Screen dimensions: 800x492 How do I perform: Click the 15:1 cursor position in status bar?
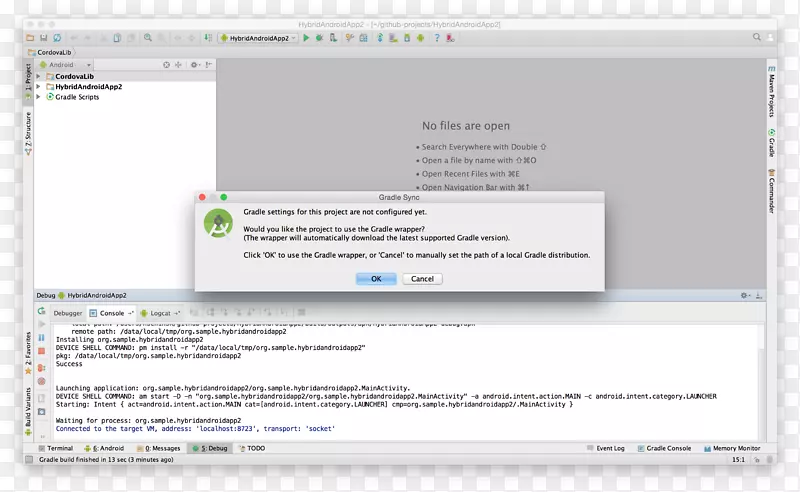pos(738,459)
